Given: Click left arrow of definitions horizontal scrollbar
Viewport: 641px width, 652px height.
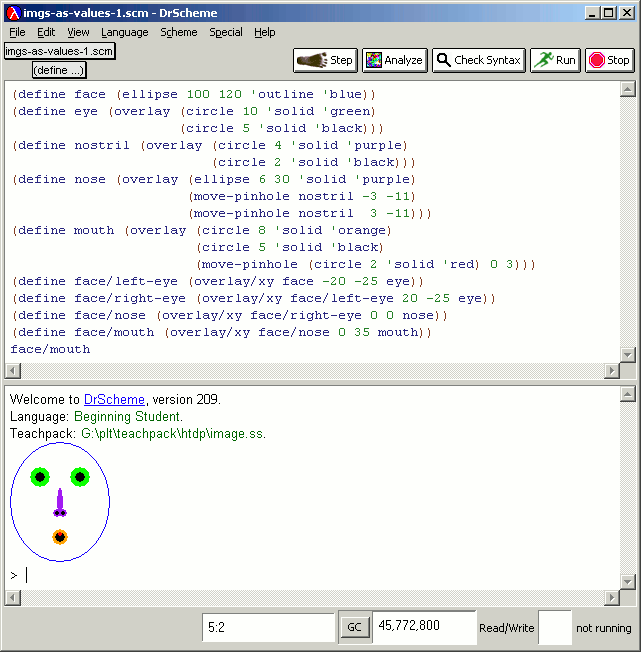Looking at the screenshot, I should click(13, 370).
